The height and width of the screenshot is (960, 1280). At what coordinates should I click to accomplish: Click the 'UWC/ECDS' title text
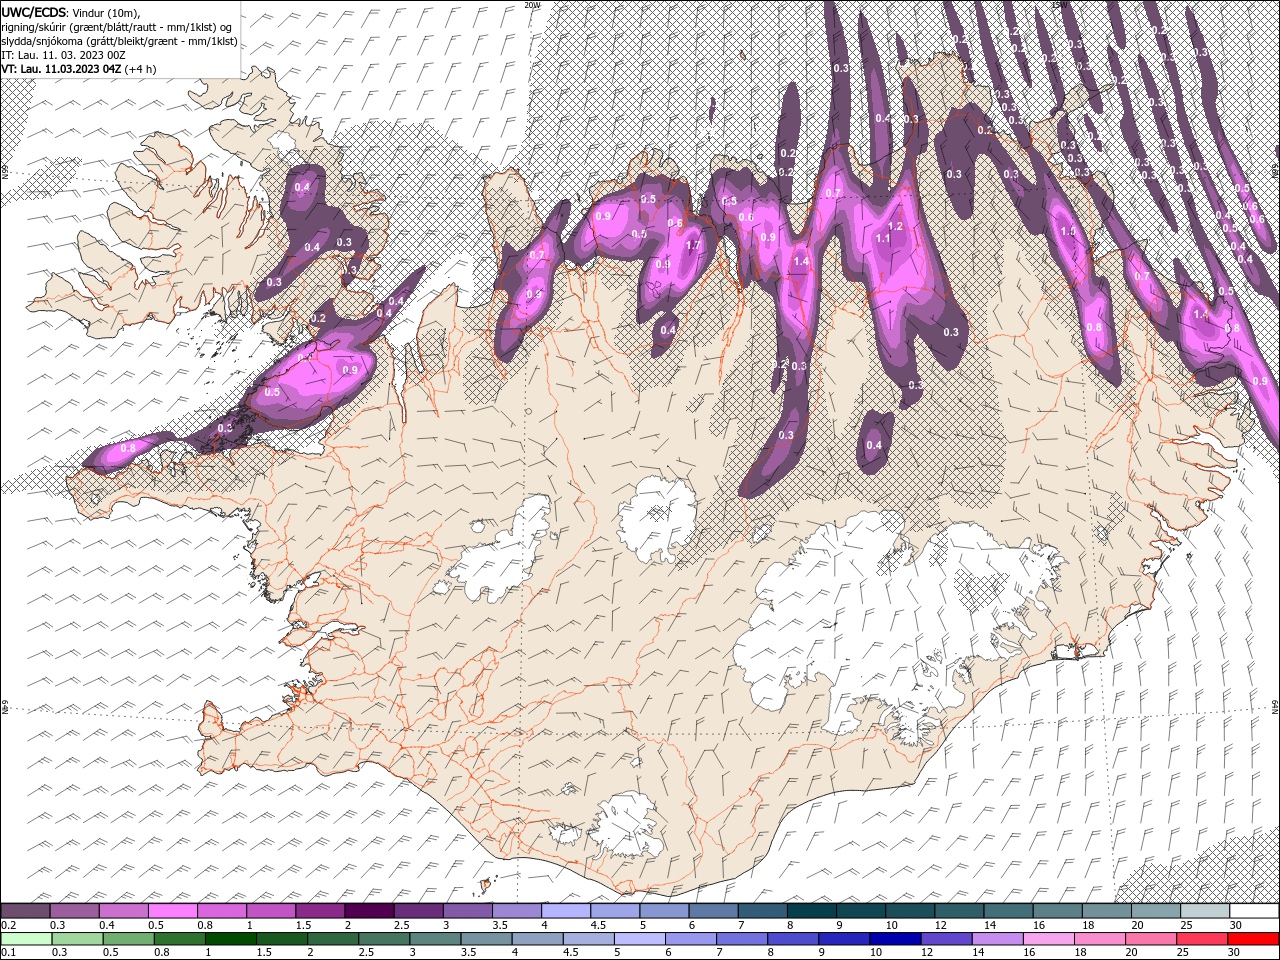pos(33,11)
